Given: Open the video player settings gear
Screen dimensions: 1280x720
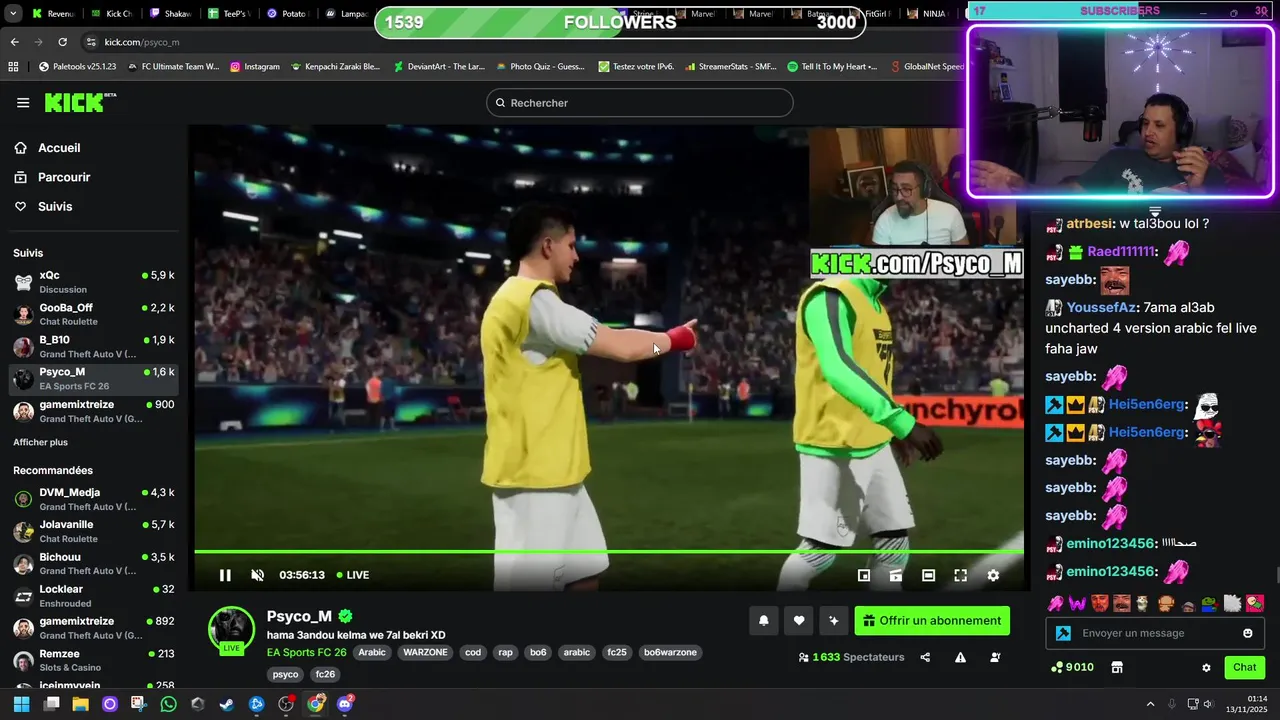Looking at the screenshot, I should [x=993, y=575].
